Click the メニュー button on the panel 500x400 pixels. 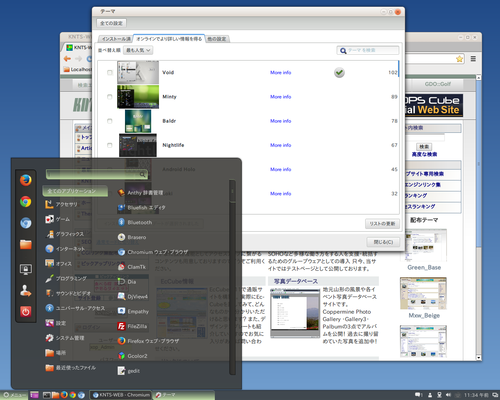point(14,395)
